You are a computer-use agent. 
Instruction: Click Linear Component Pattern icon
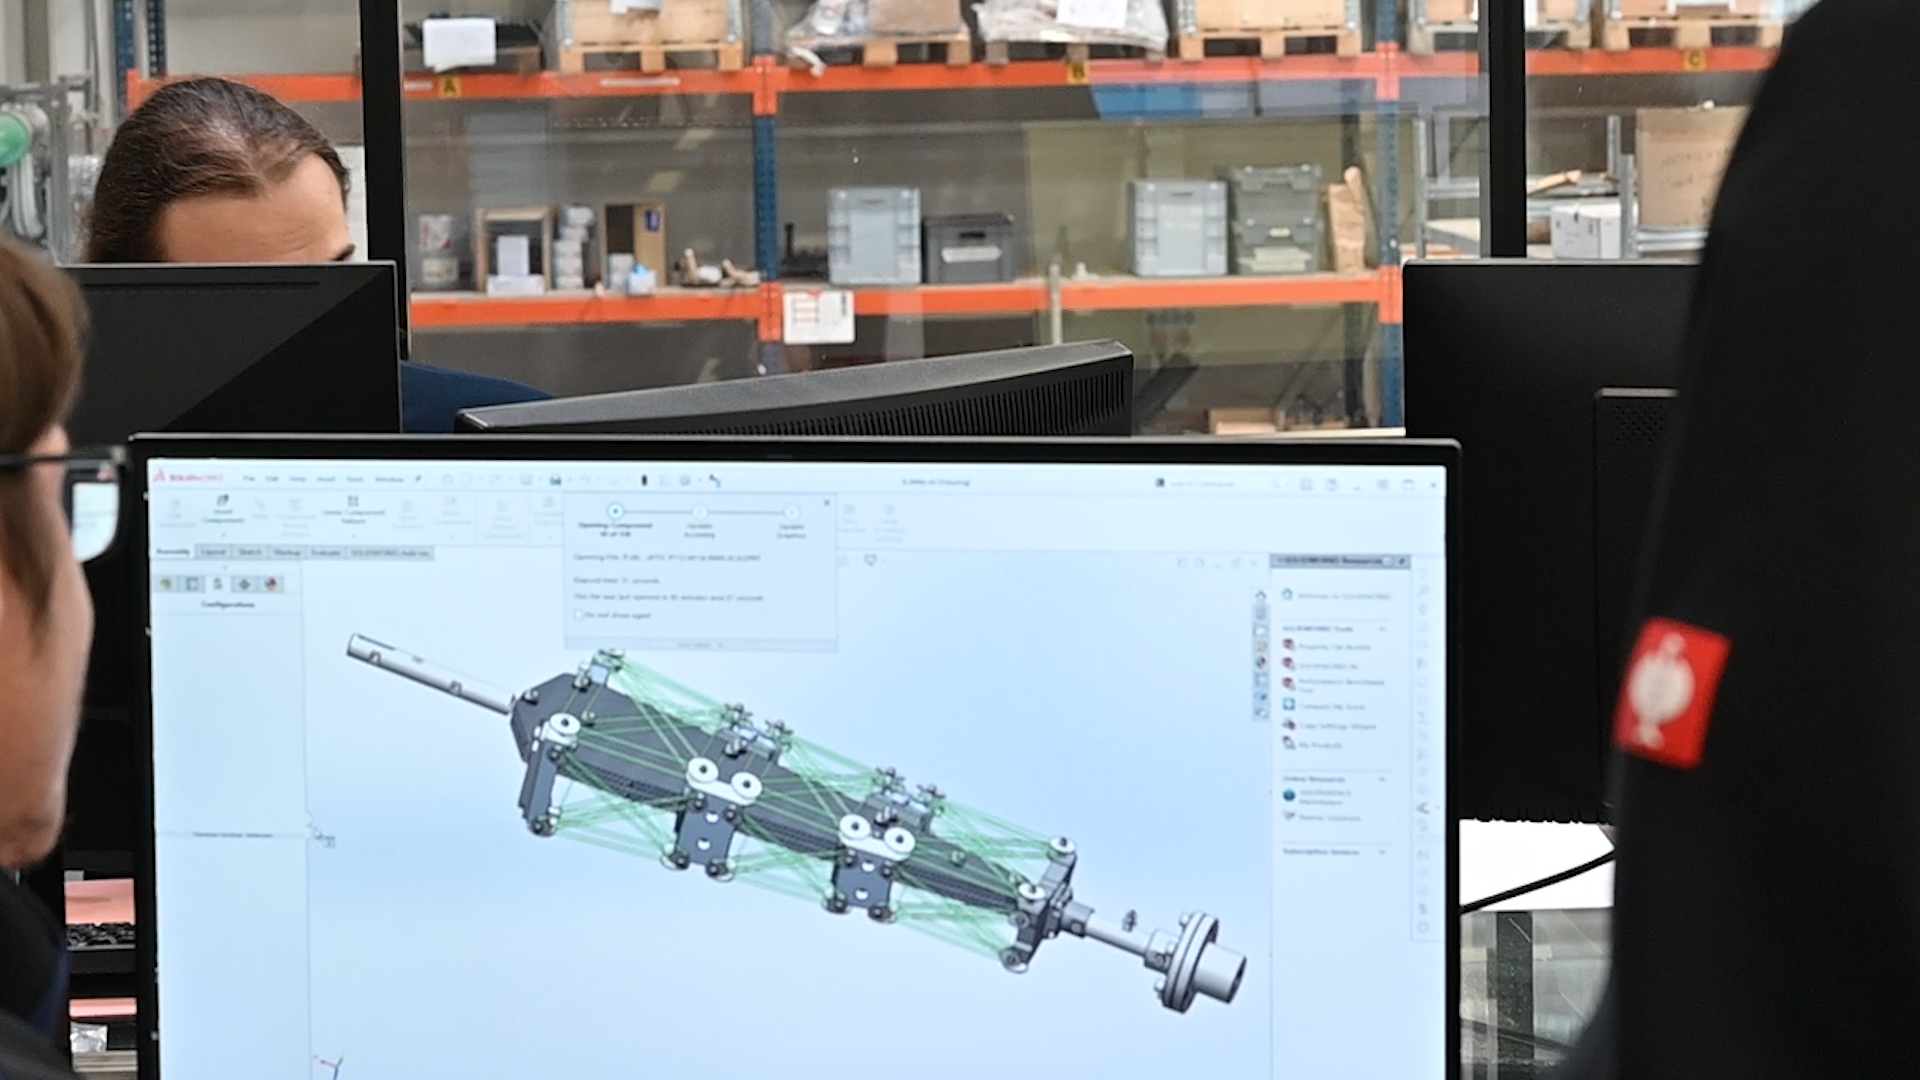352,502
